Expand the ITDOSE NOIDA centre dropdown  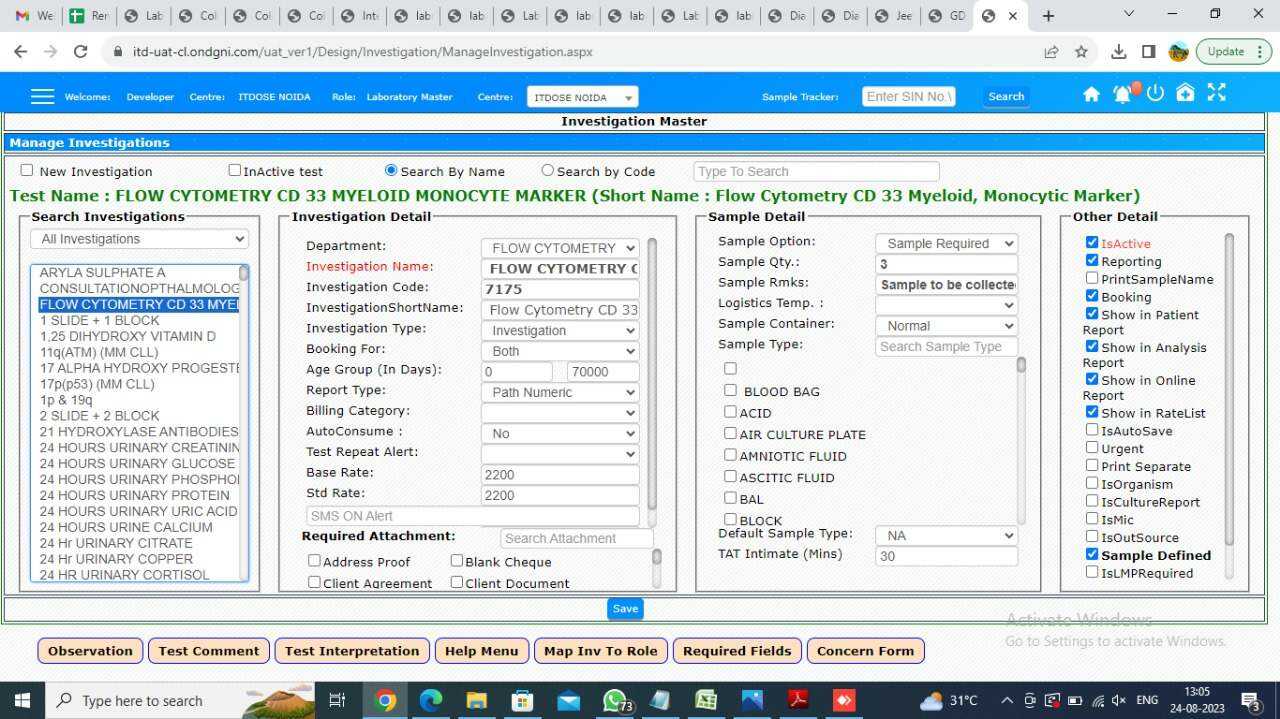[581, 96]
